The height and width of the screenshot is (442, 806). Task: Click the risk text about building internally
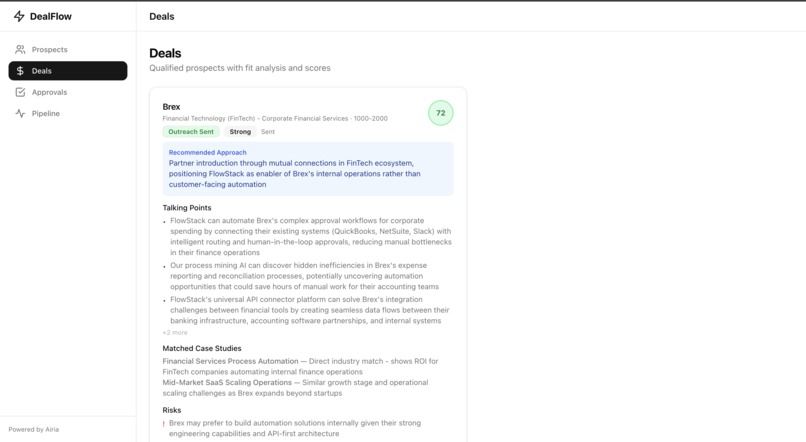click(x=295, y=428)
